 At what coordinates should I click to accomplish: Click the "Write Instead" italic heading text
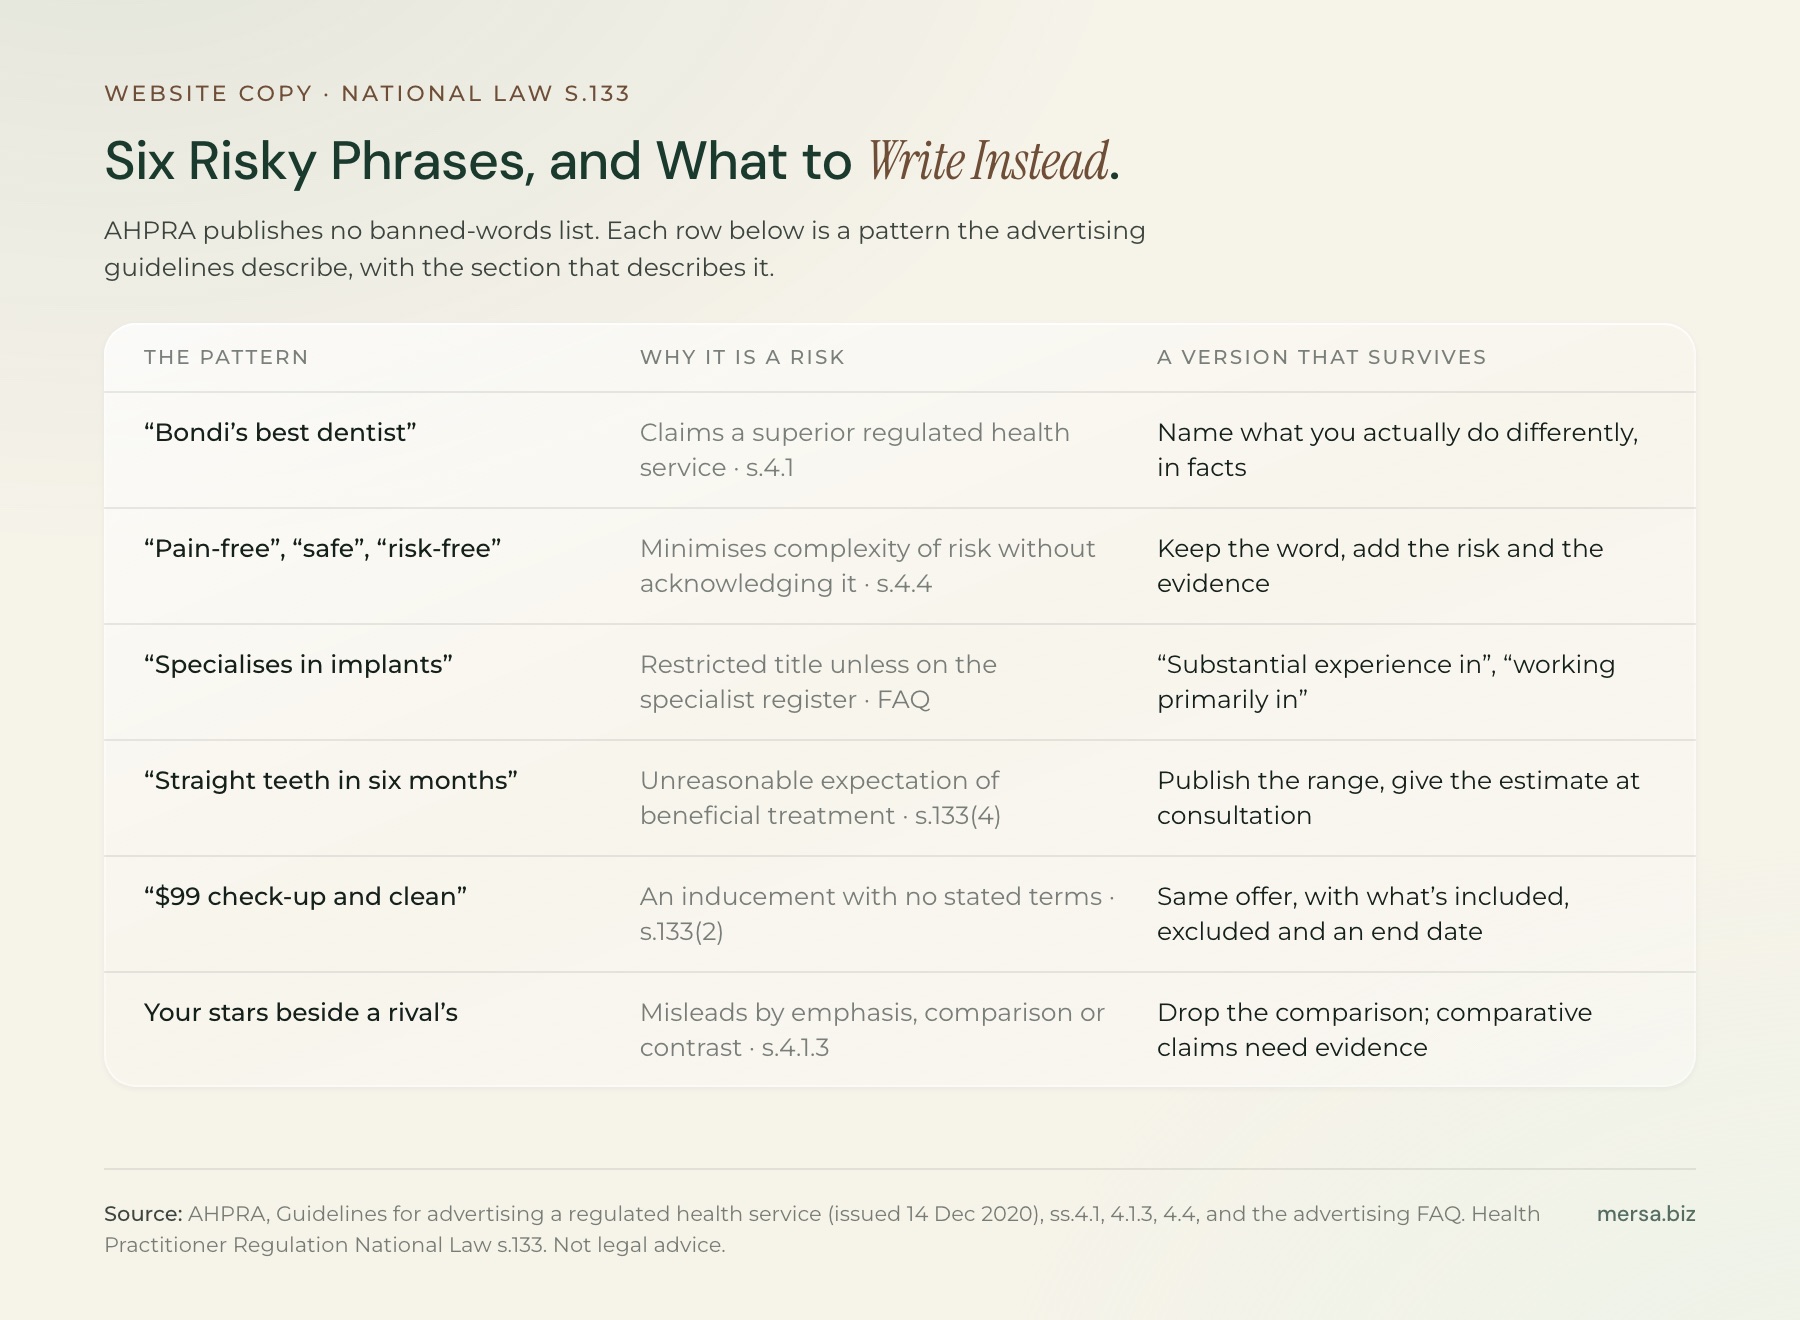[x=988, y=161]
